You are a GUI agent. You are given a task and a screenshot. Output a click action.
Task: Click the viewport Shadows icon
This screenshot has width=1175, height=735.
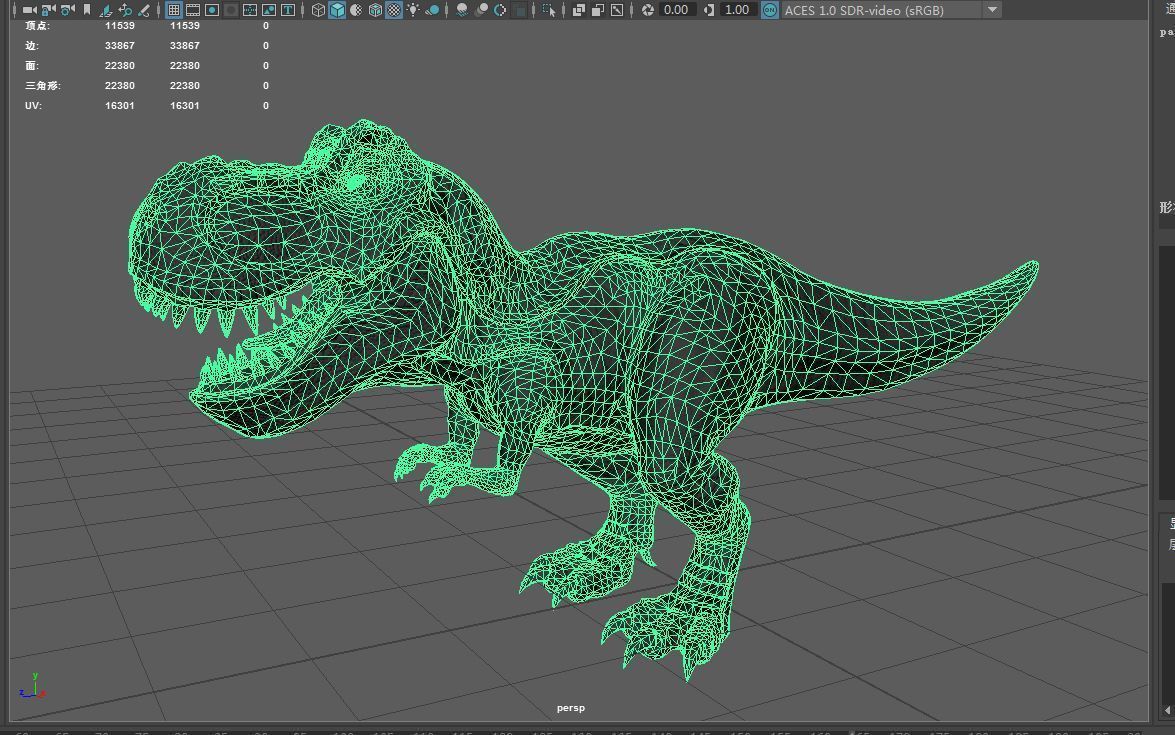point(432,10)
